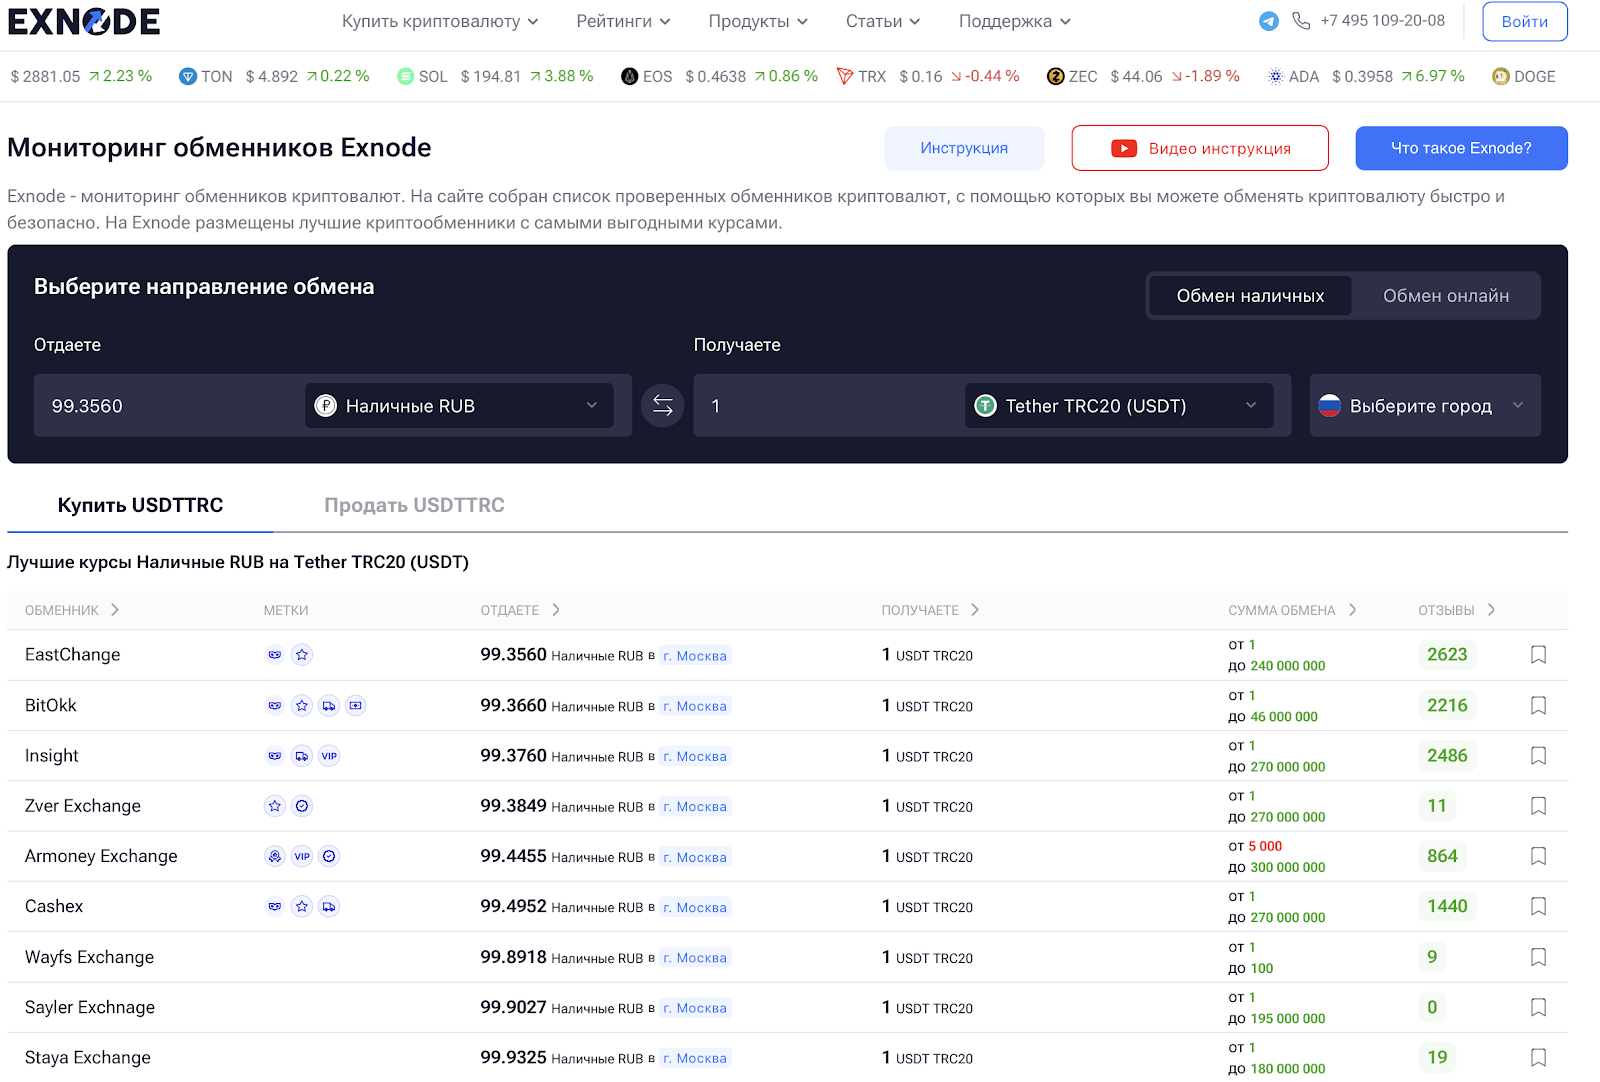The height and width of the screenshot is (1082, 1600).
Task: Click the VIP badge in Armoney Exchange row
Action: [x=302, y=856]
